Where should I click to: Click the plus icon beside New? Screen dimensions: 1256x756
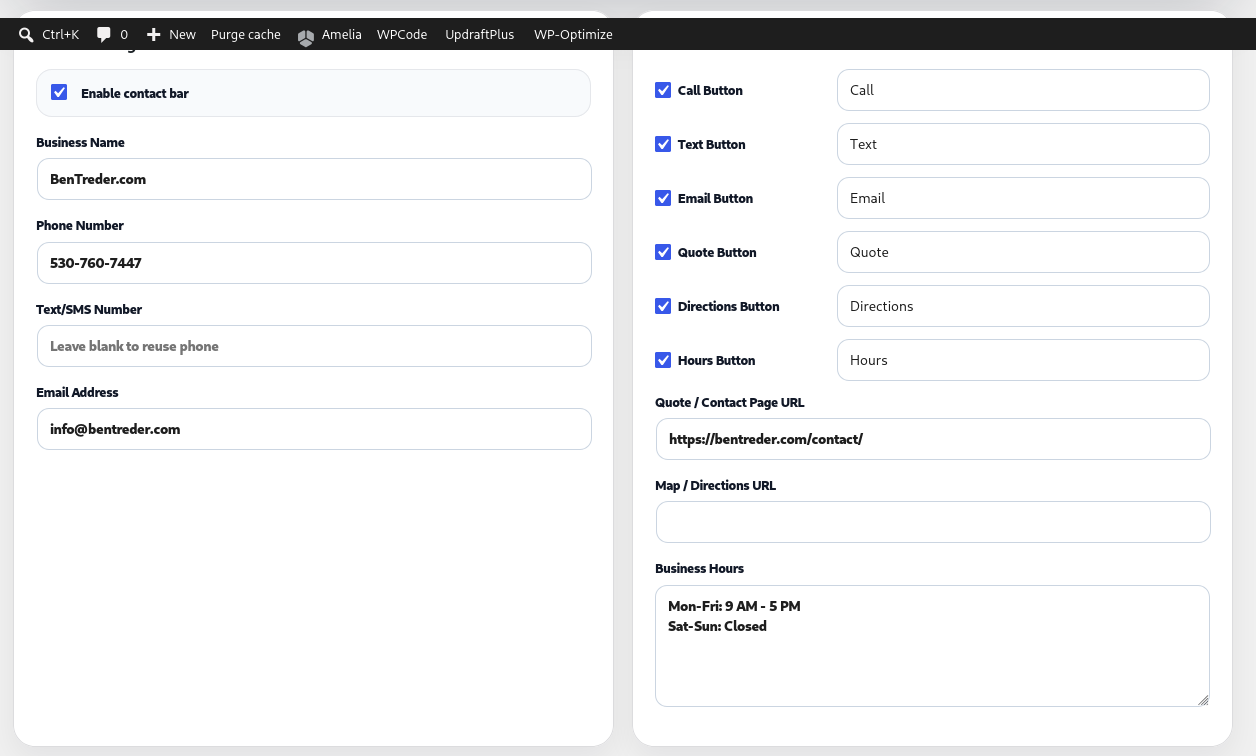[153, 34]
